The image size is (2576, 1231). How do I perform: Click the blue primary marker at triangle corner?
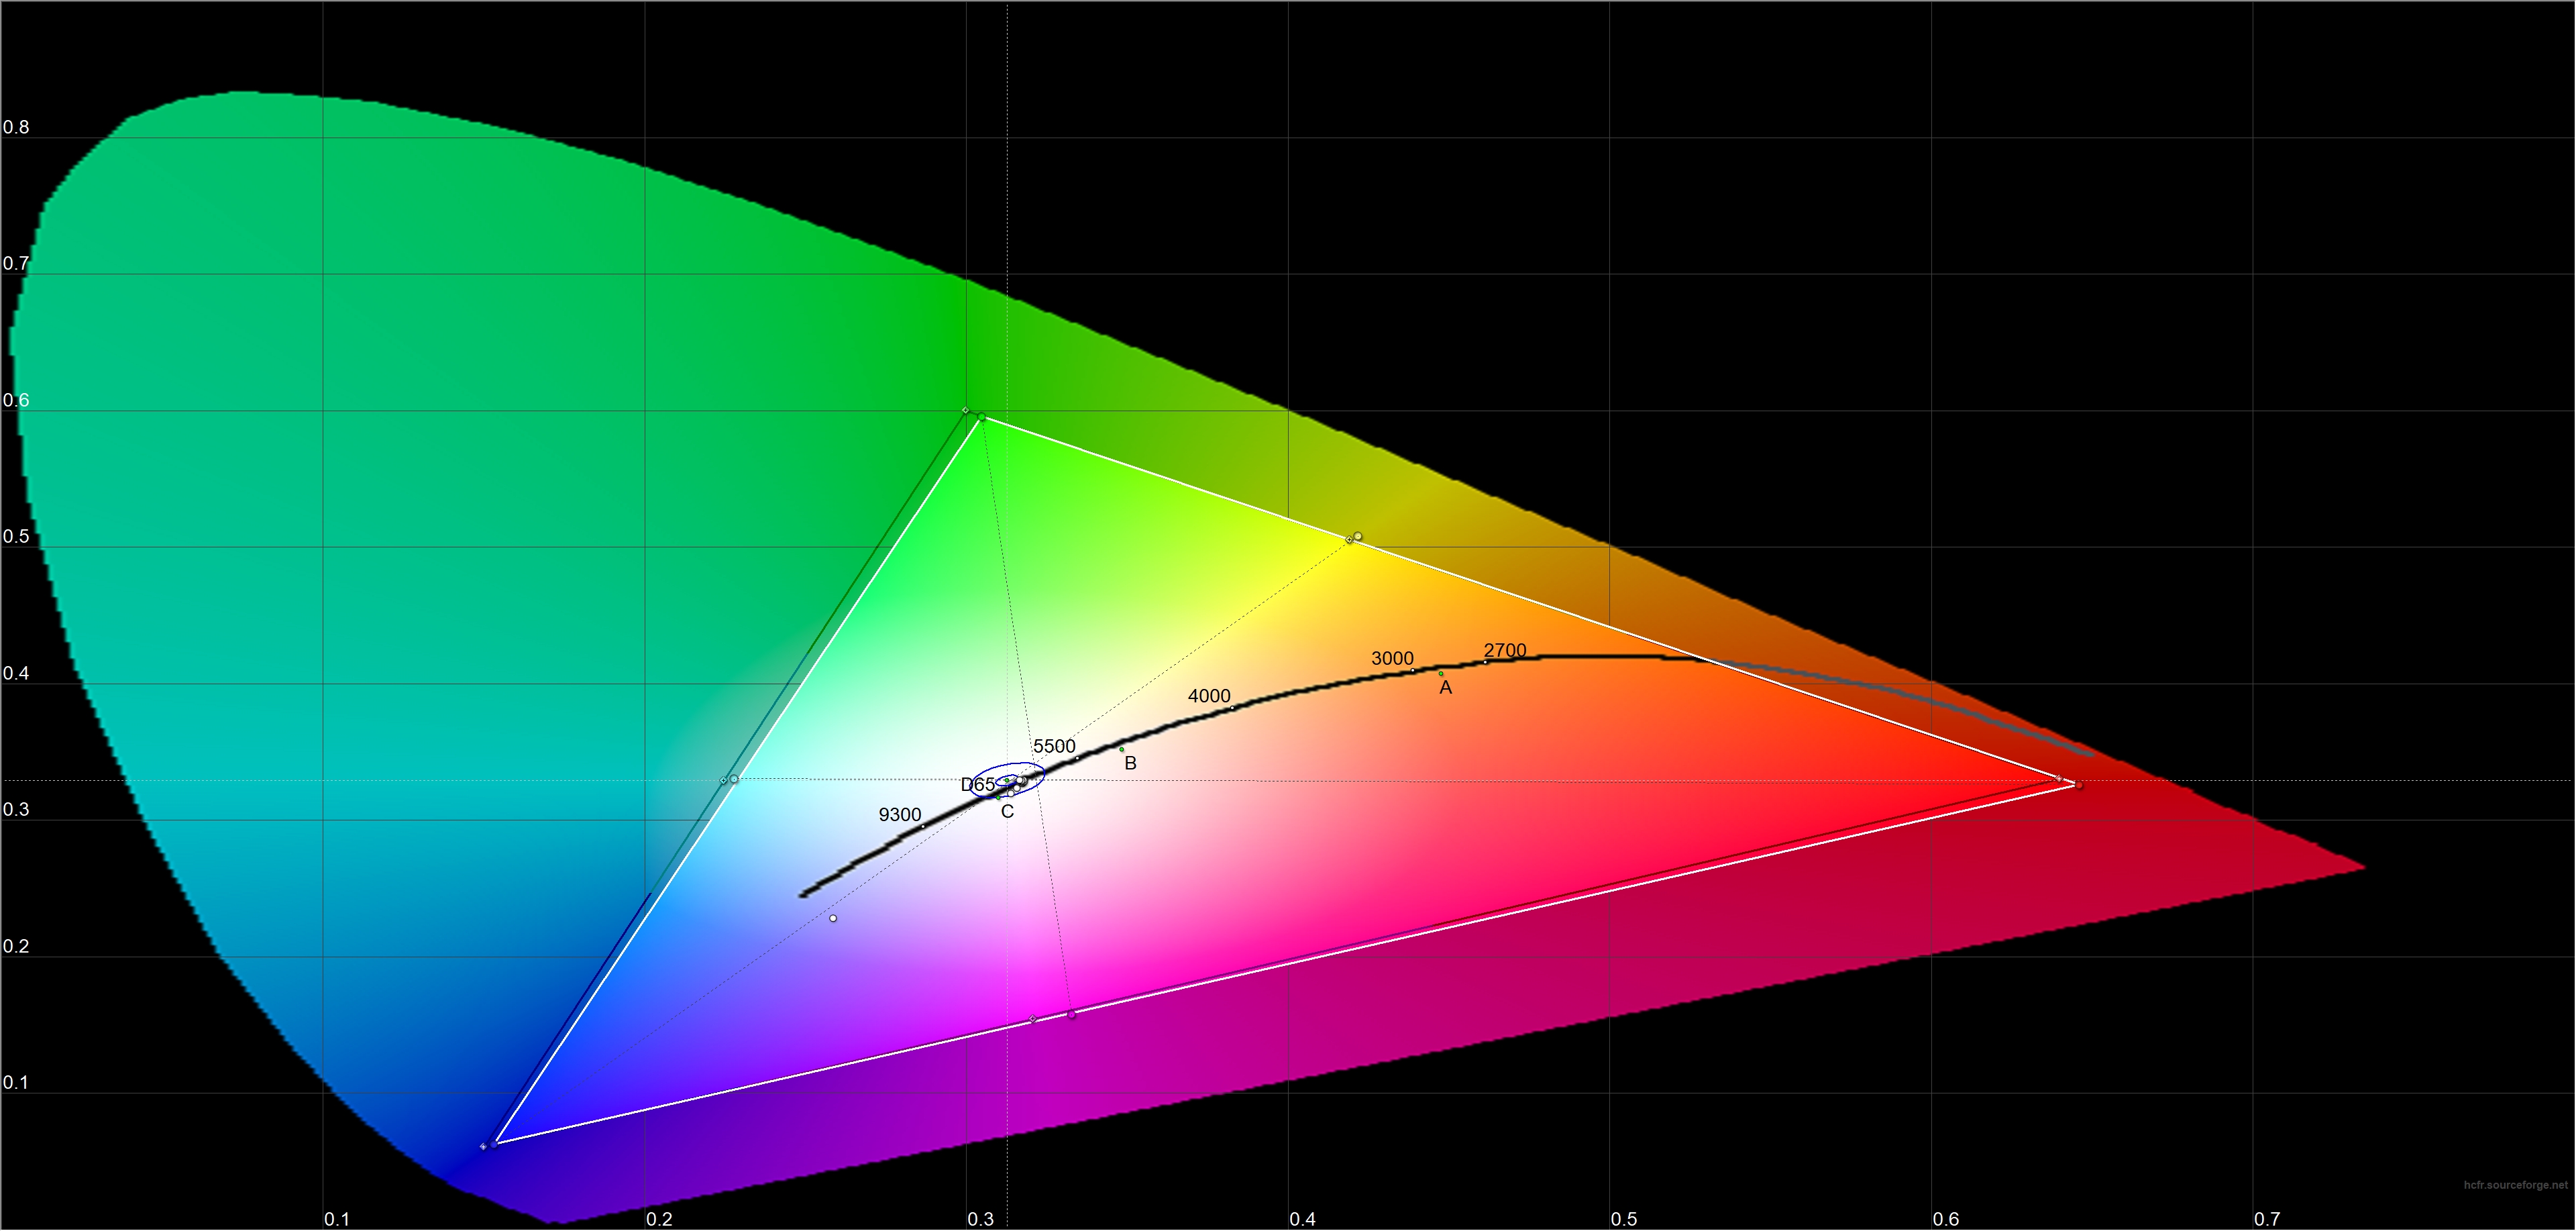pyautogui.click(x=493, y=1144)
